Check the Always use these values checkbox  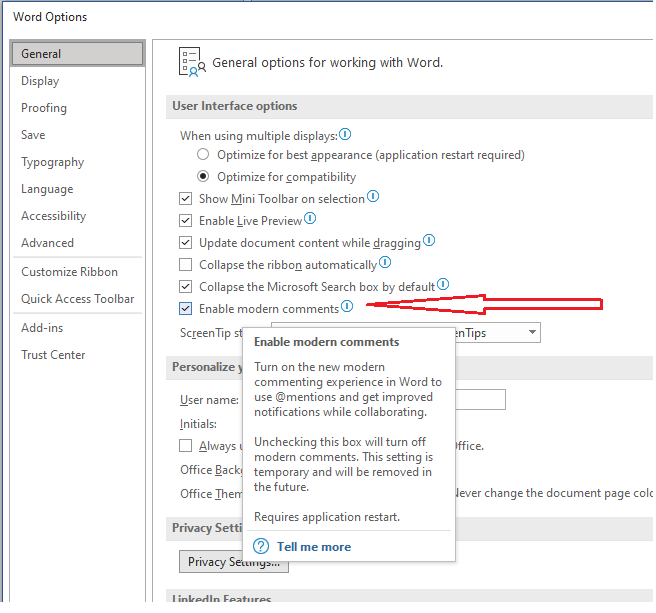185,446
